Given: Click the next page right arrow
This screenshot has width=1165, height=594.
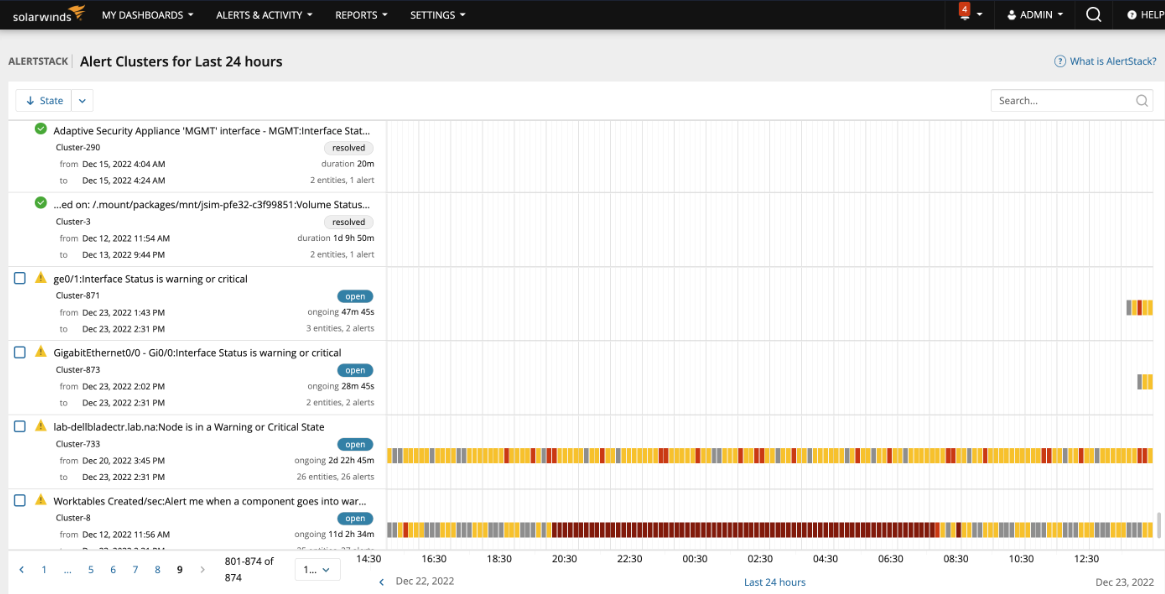Looking at the screenshot, I should coord(203,569).
